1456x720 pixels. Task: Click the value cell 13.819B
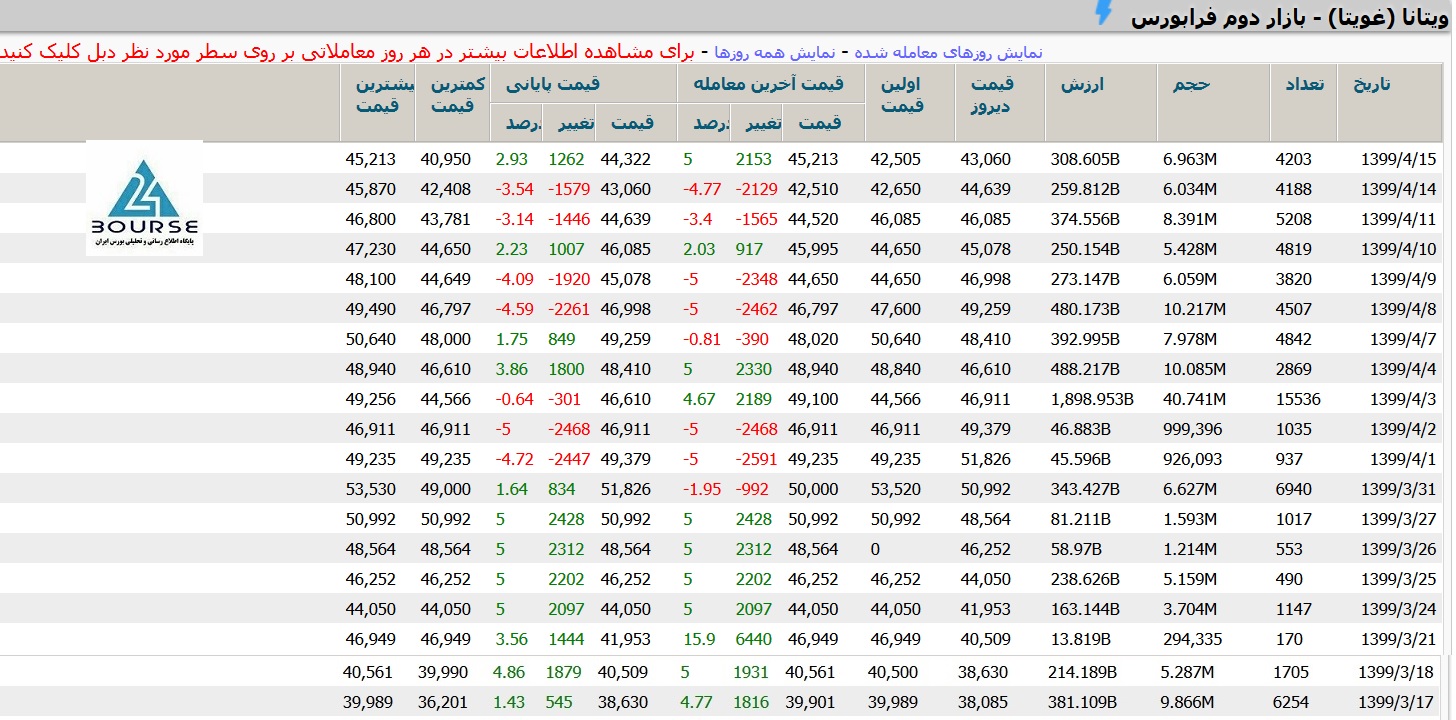[1081, 639]
